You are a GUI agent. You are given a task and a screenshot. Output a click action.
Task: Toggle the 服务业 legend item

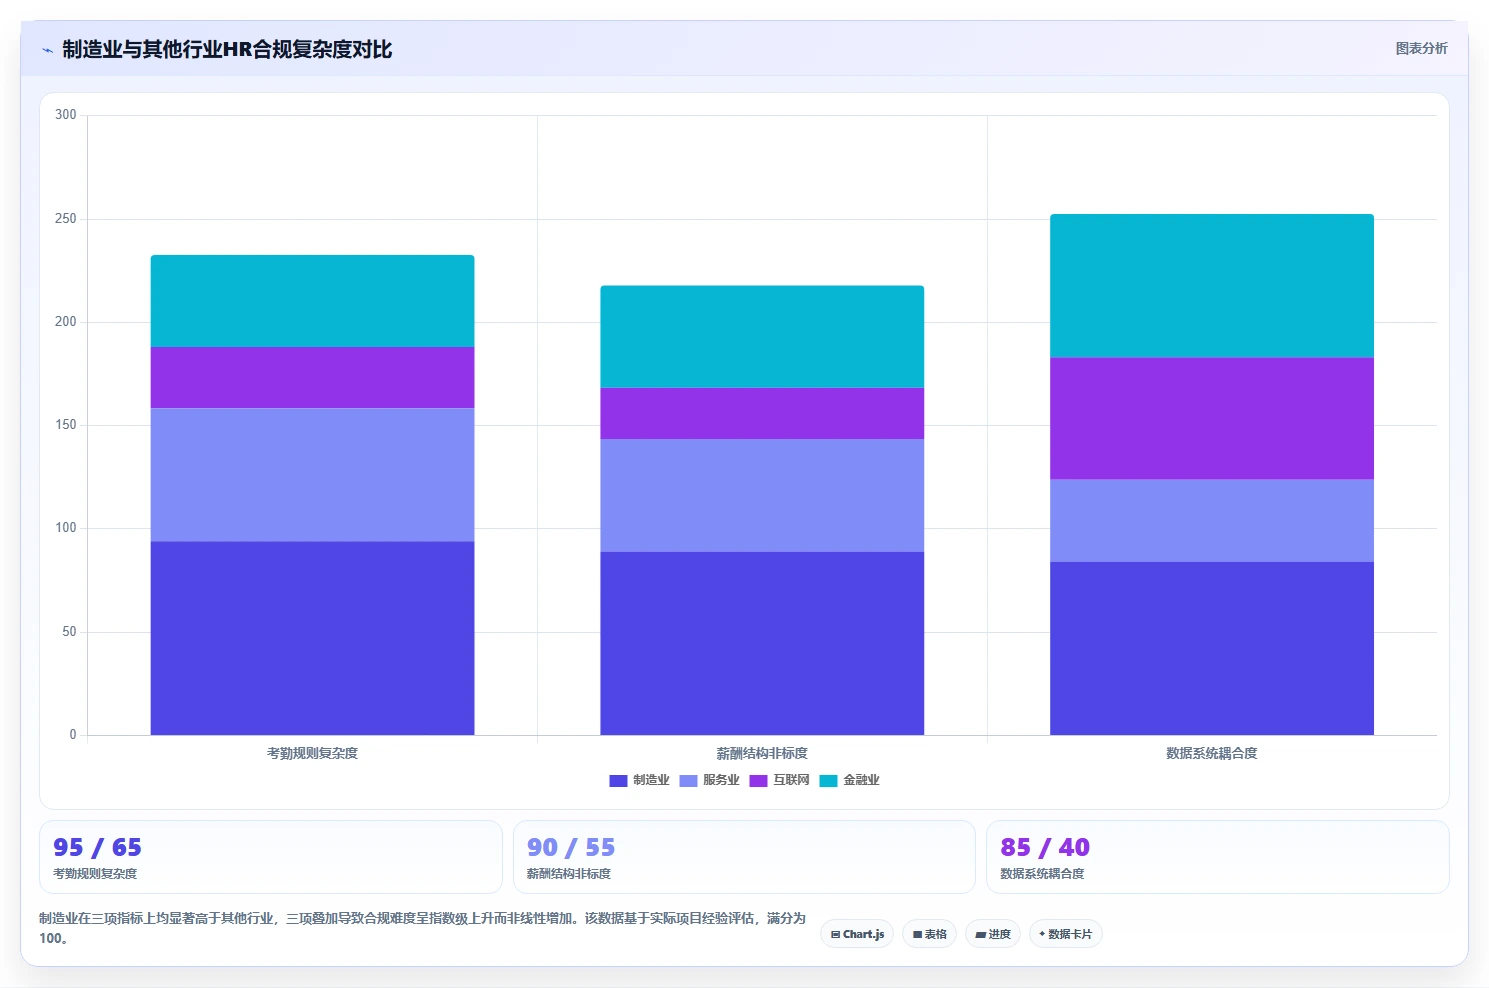click(x=709, y=780)
